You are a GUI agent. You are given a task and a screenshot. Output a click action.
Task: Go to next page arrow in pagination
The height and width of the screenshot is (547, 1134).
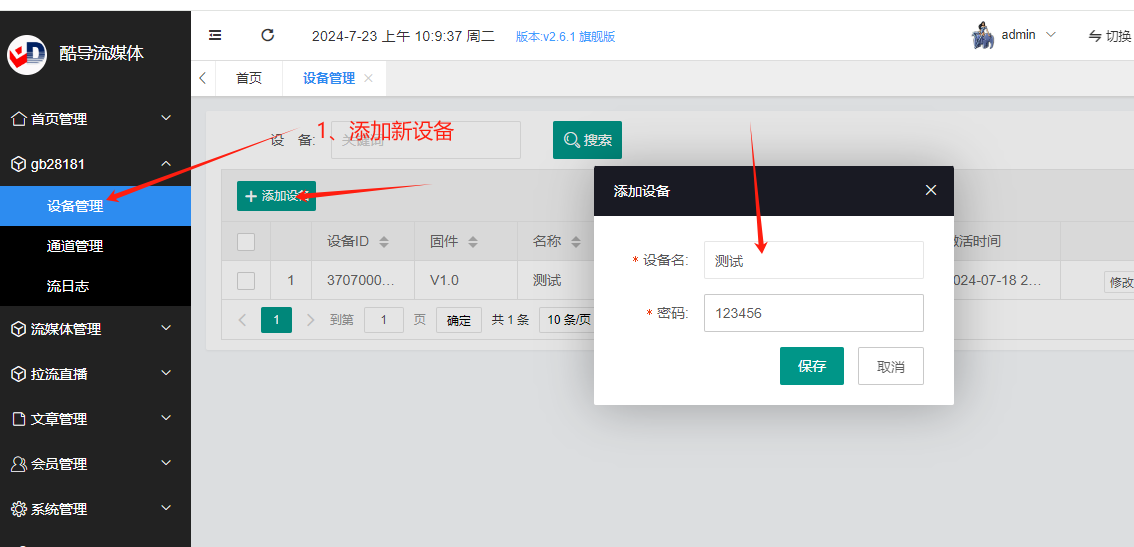311,320
